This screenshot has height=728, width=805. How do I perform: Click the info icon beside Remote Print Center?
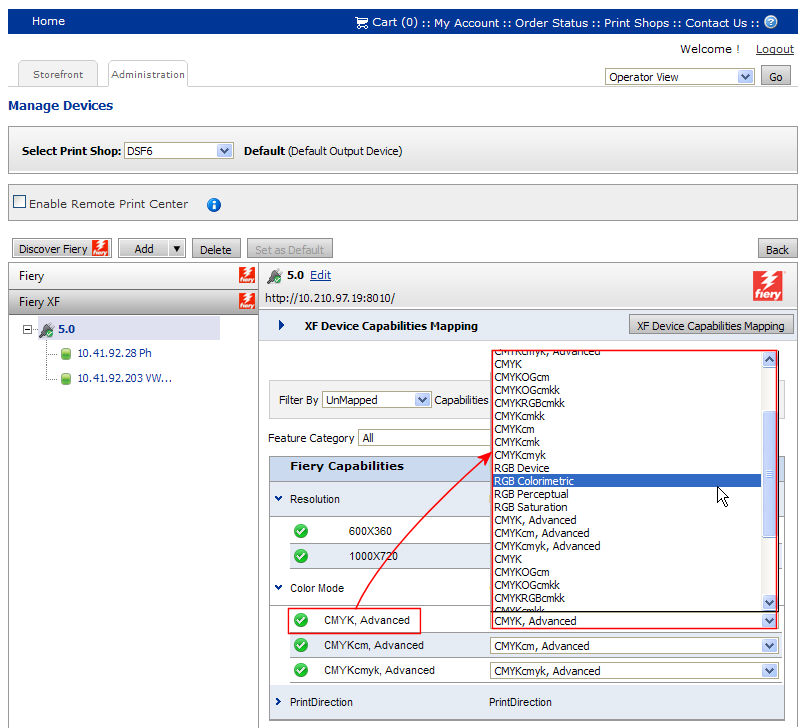point(214,205)
